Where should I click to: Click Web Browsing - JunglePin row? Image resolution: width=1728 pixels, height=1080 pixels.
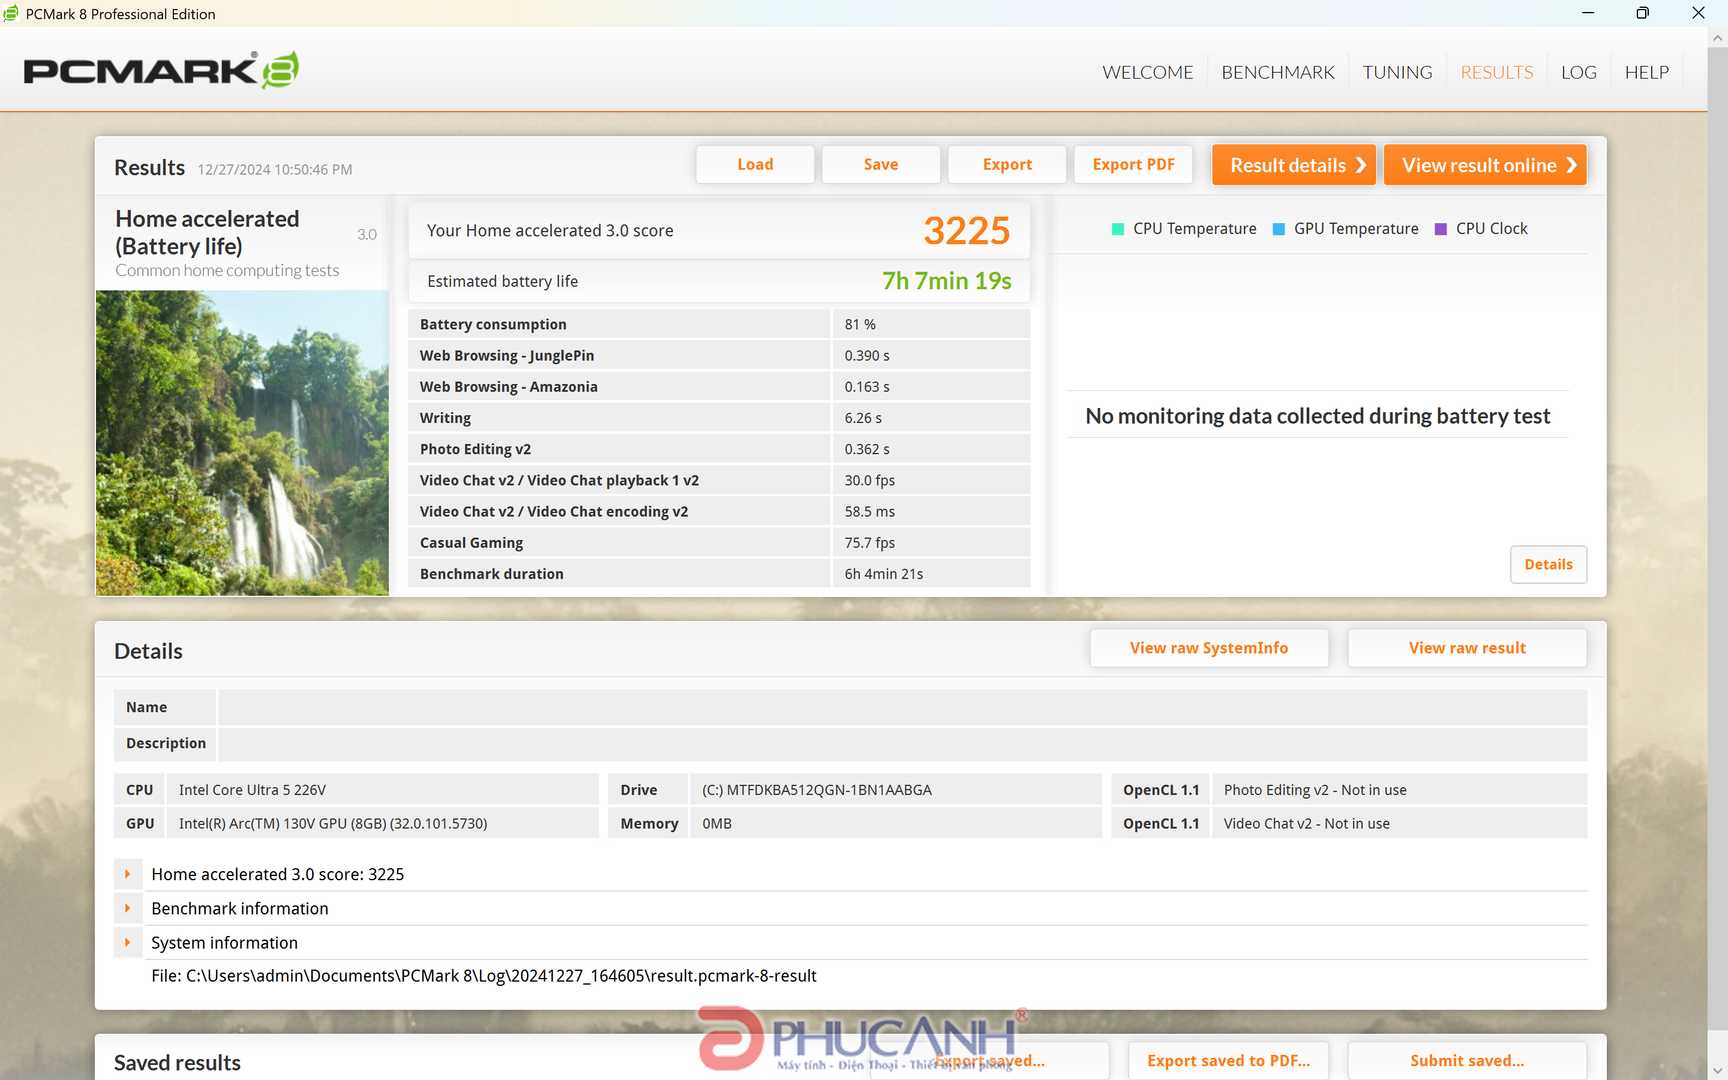pos(719,355)
